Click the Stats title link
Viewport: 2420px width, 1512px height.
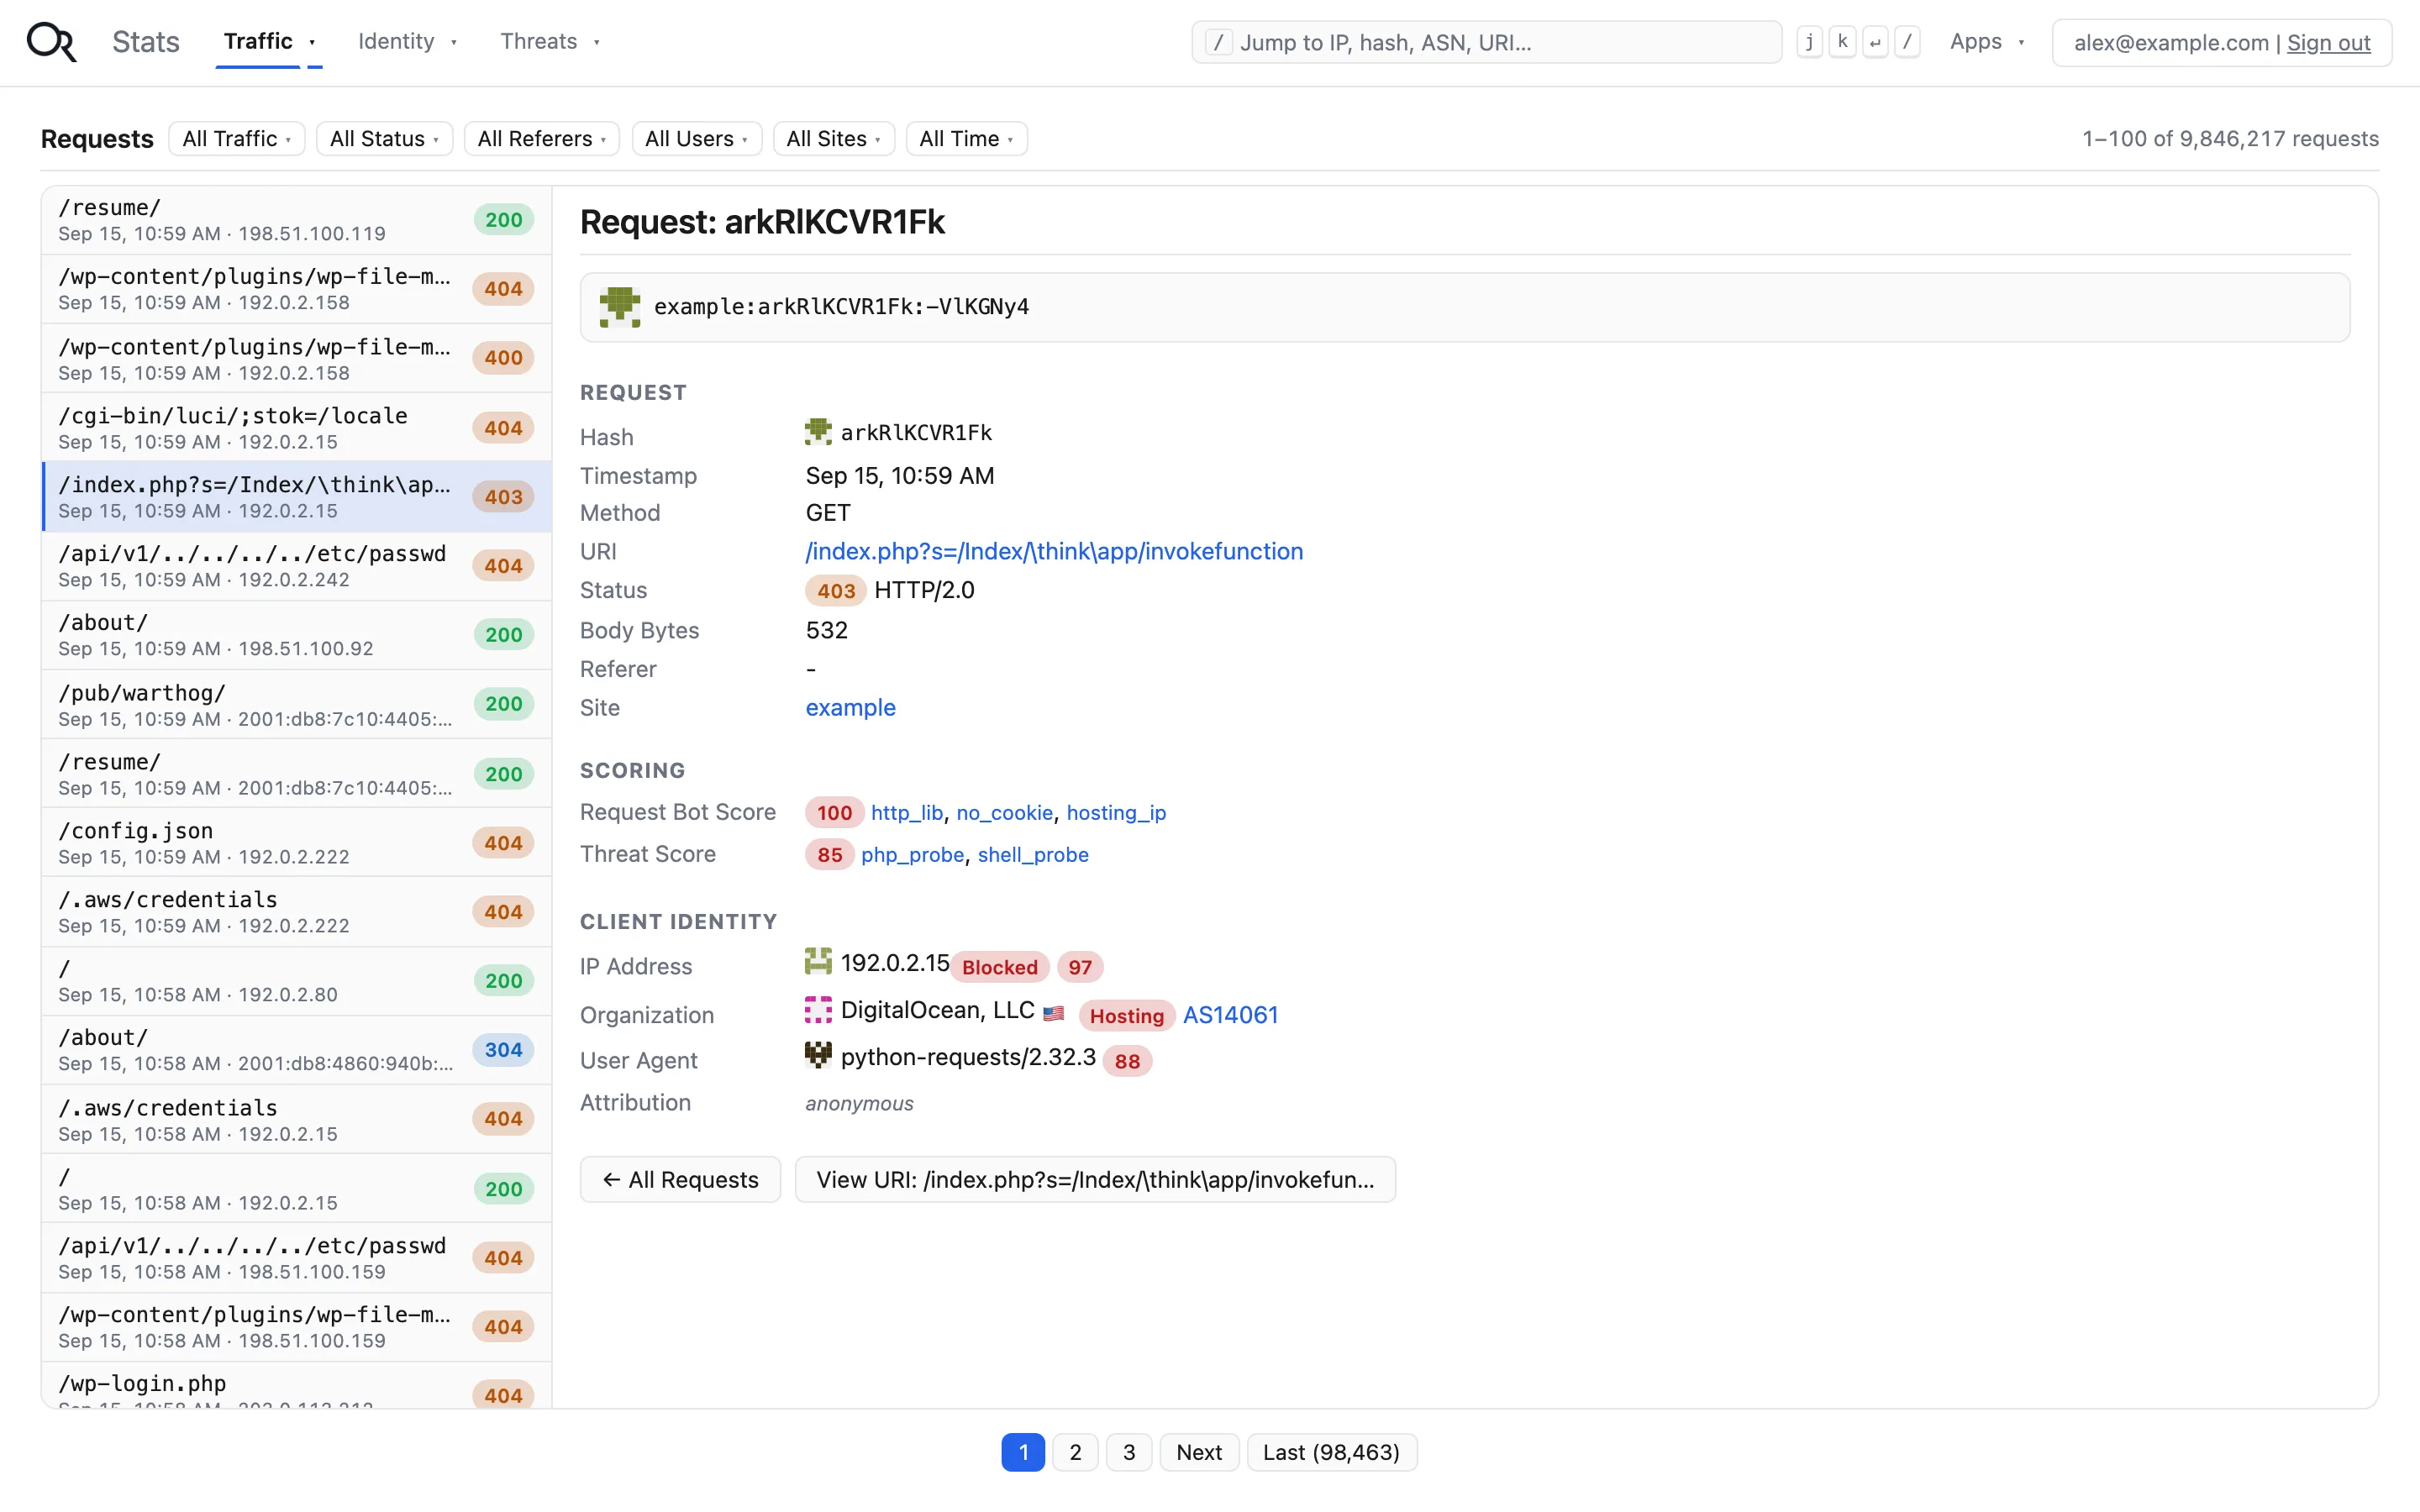146,42
